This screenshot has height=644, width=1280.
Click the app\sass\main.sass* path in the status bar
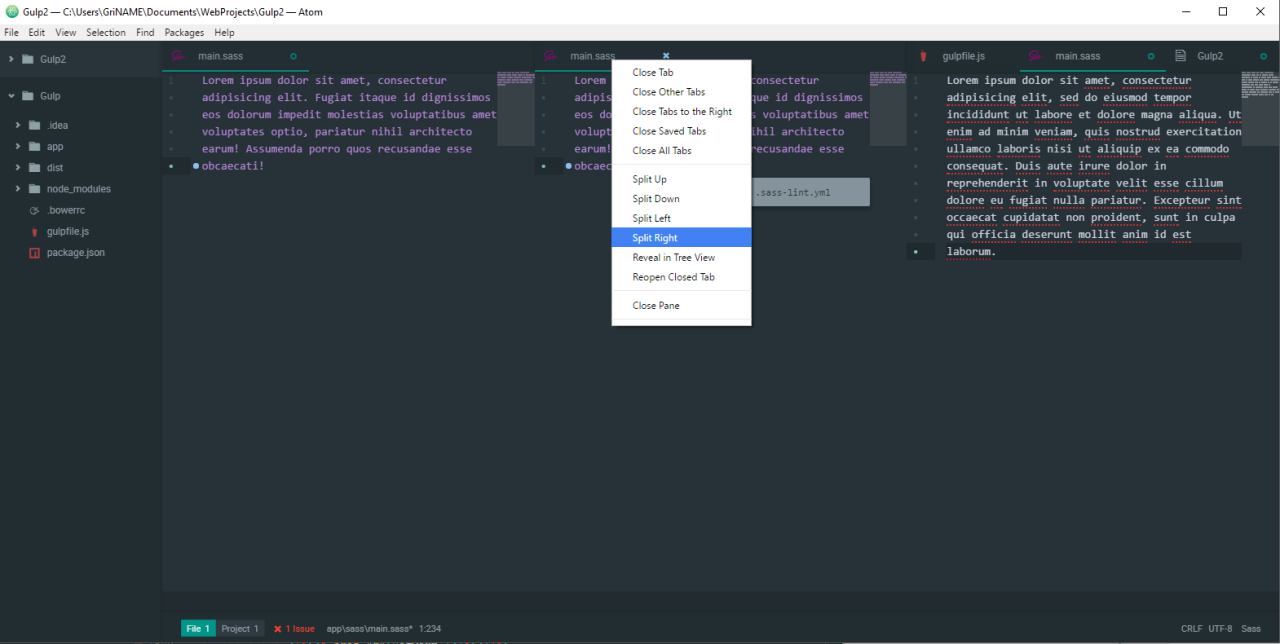(370, 629)
